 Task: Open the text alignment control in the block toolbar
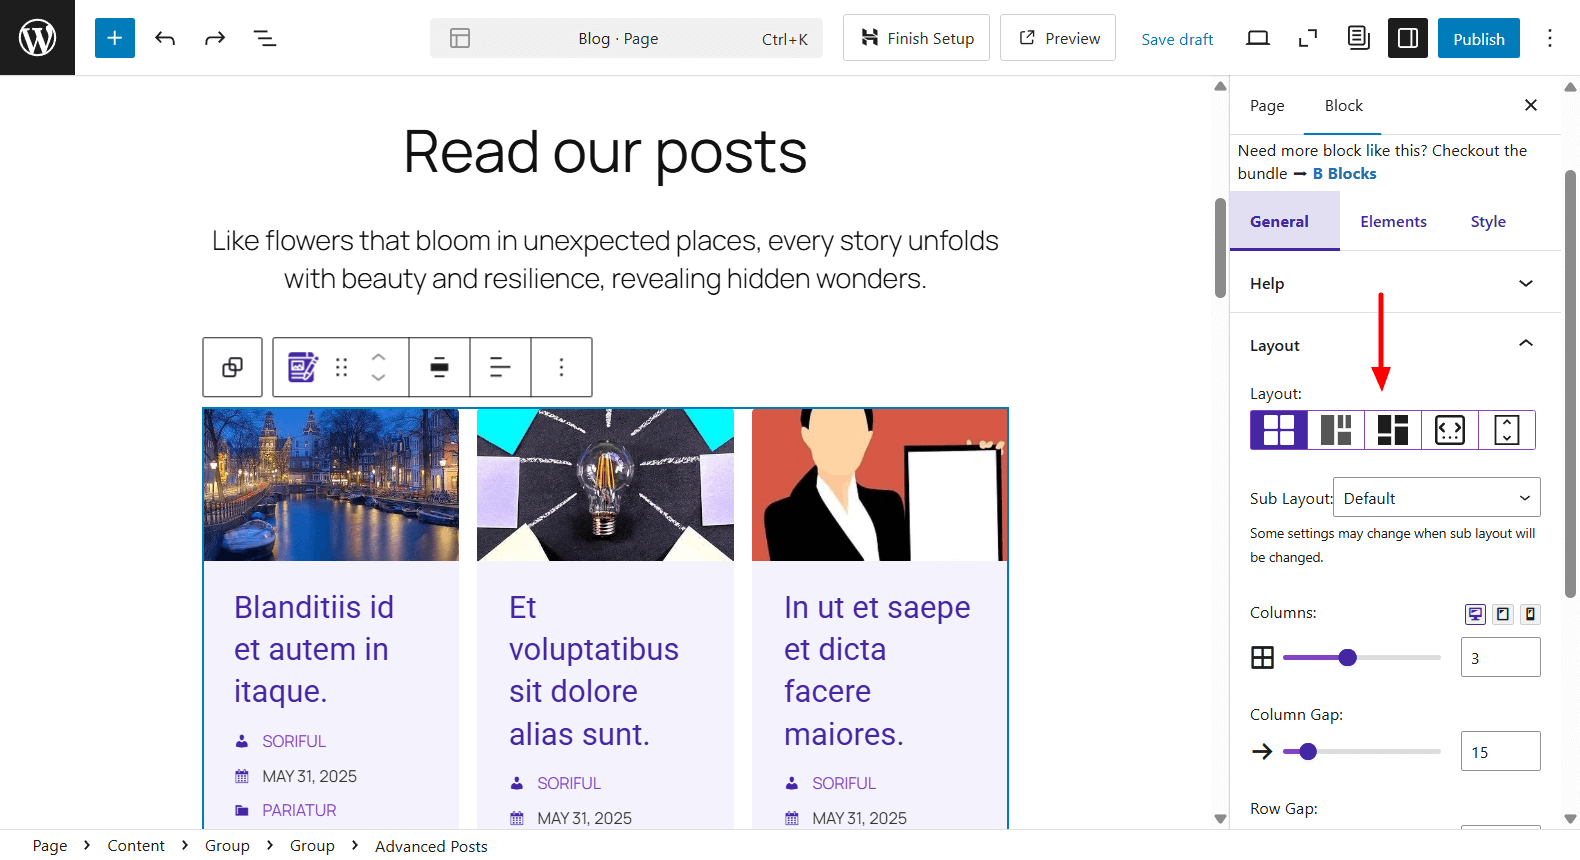click(x=500, y=367)
